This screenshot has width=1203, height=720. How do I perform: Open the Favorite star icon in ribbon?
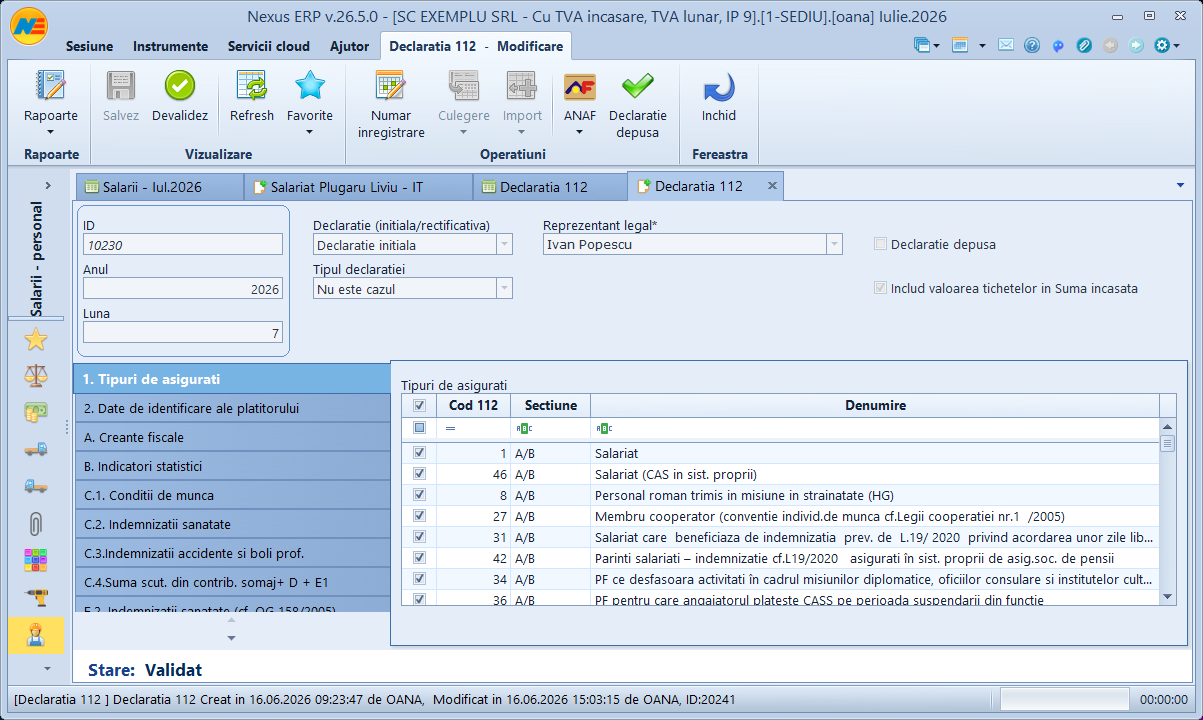click(310, 87)
